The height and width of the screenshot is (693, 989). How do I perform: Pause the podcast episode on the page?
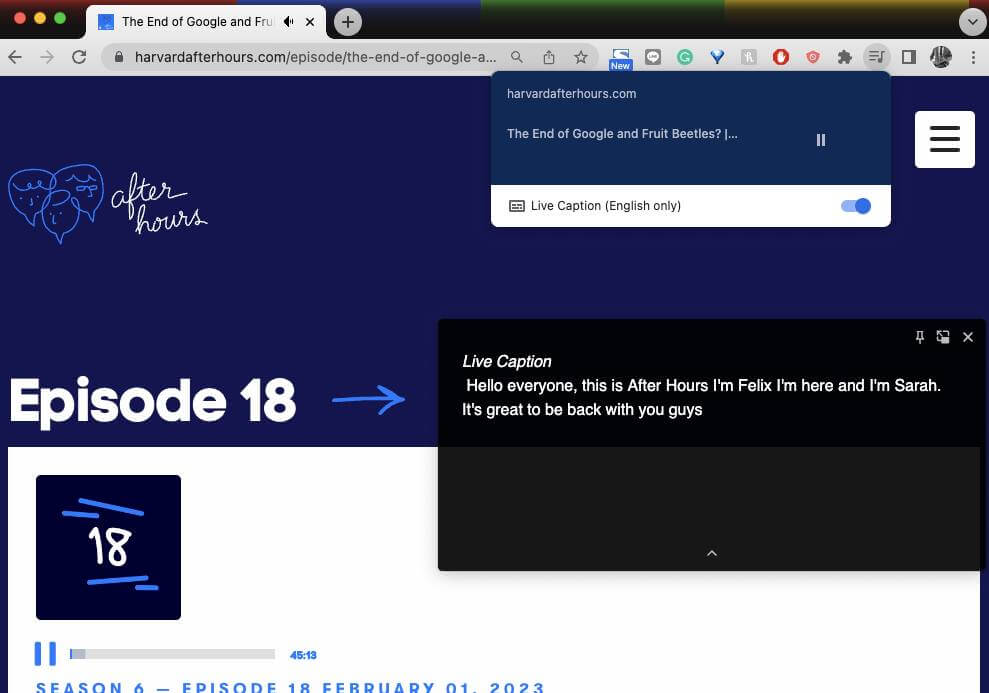45,654
